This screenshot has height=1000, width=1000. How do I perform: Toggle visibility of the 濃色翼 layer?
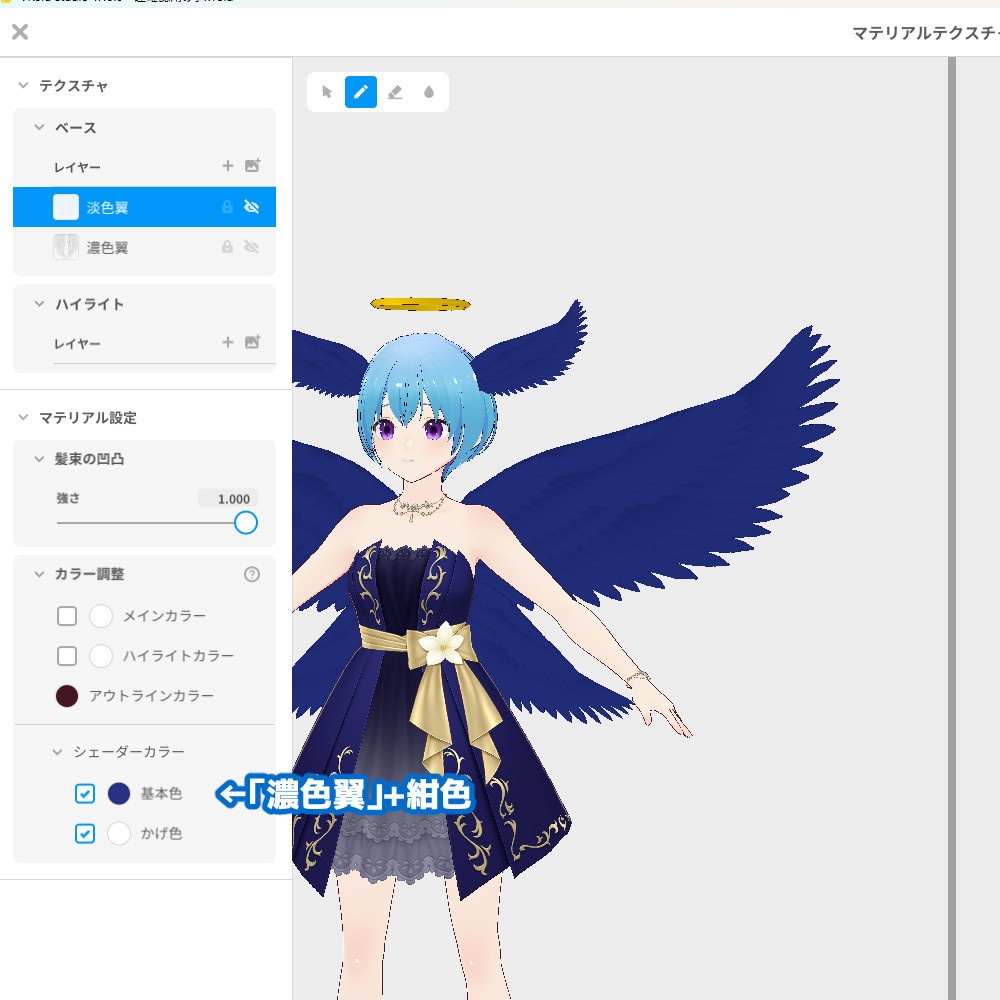point(254,247)
